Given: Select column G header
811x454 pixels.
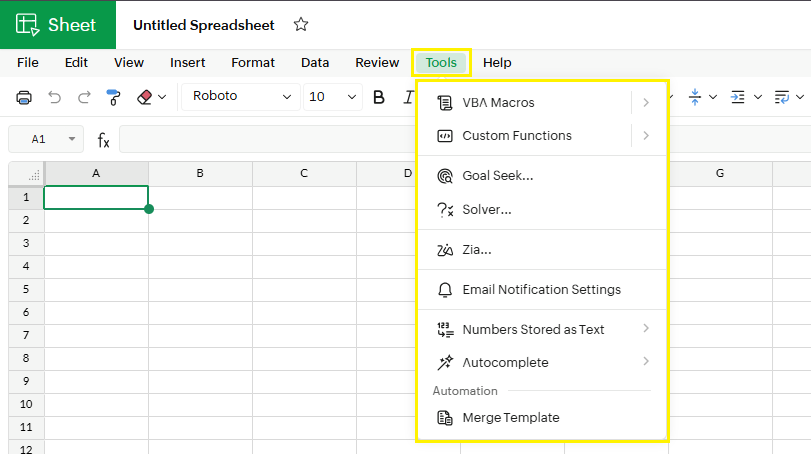Looking at the screenshot, I should coord(720,174).
